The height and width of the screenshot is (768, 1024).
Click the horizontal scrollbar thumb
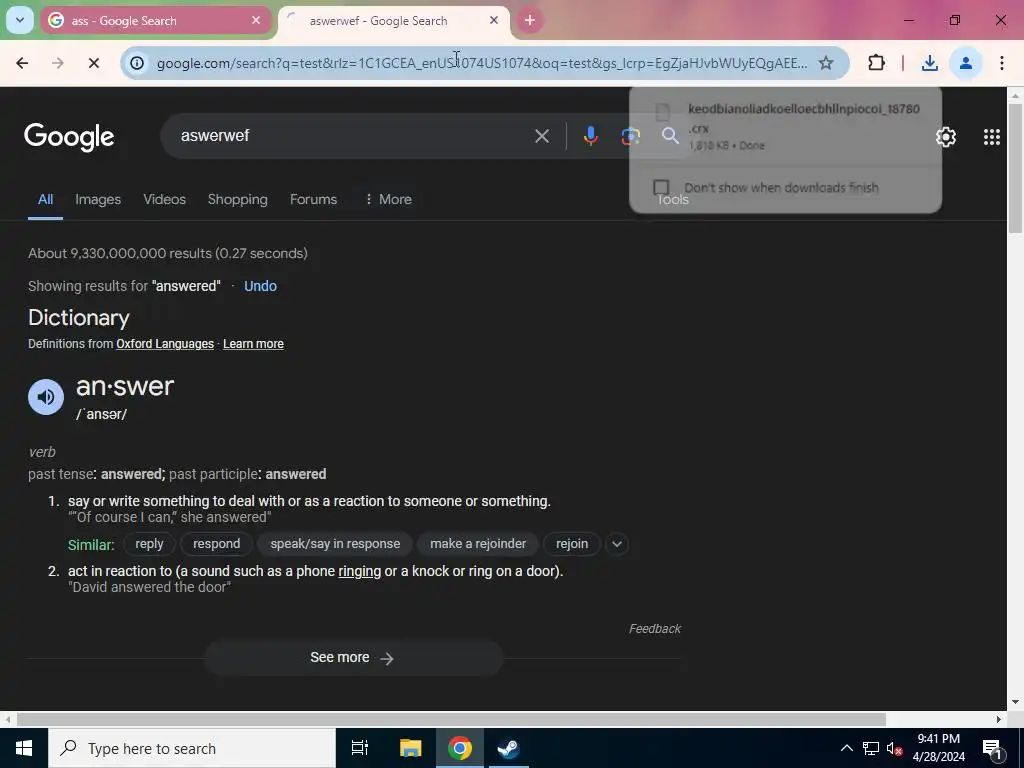pyautogui.click(x=451, y=720)
